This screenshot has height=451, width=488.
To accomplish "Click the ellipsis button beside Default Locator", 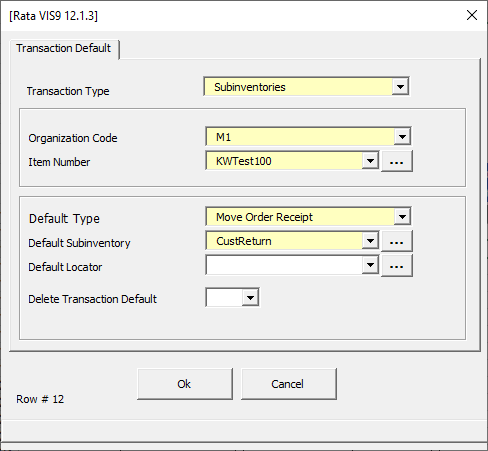I will [x=397, y=266].
